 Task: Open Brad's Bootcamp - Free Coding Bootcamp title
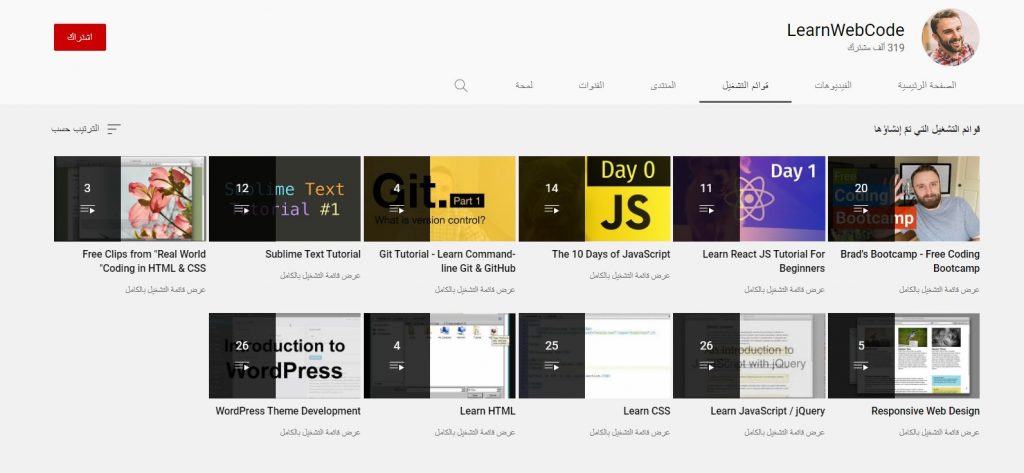click(910, 261)
